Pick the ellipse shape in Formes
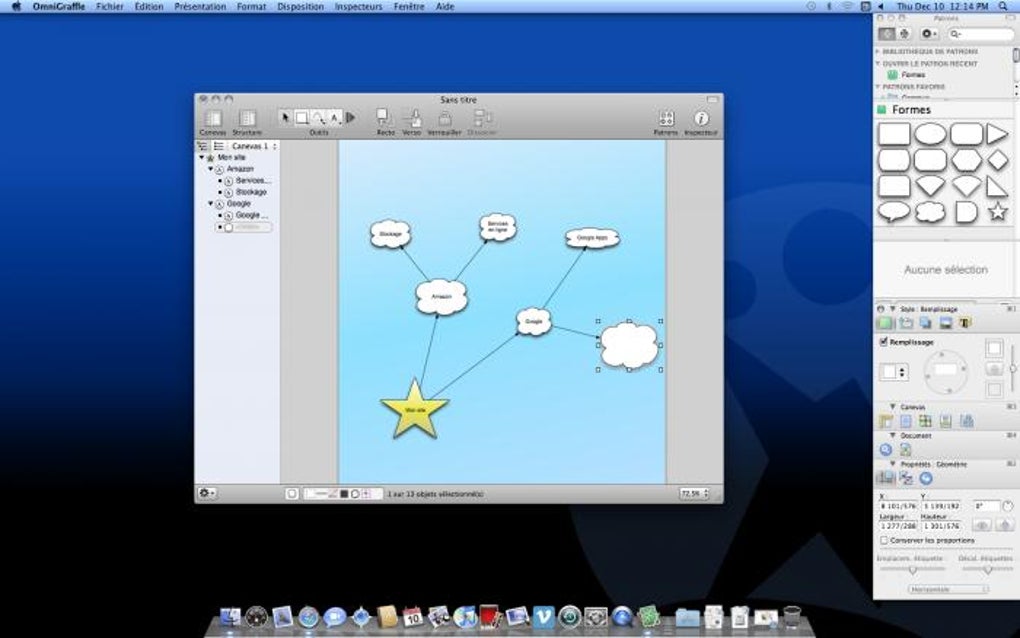The height and width of the screenshot is (638, 1020). tap(930, 134)
